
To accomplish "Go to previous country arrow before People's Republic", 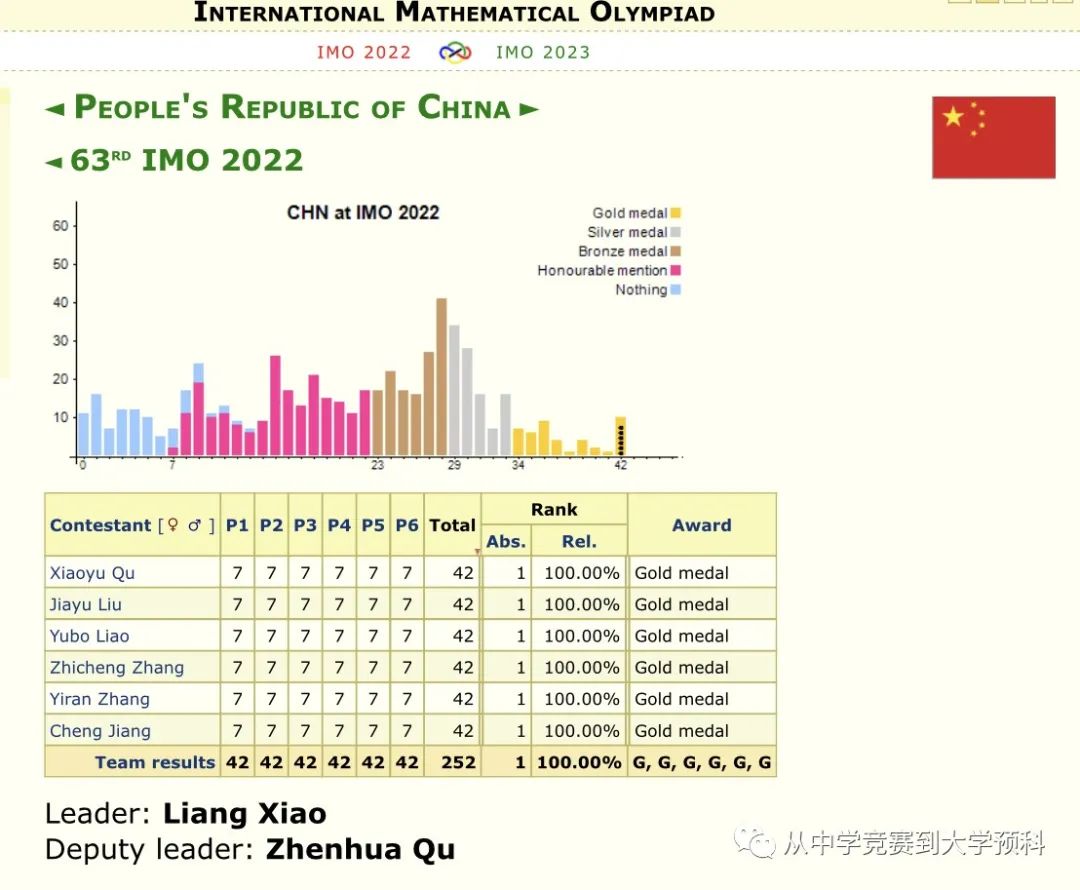I will (55, 110).
